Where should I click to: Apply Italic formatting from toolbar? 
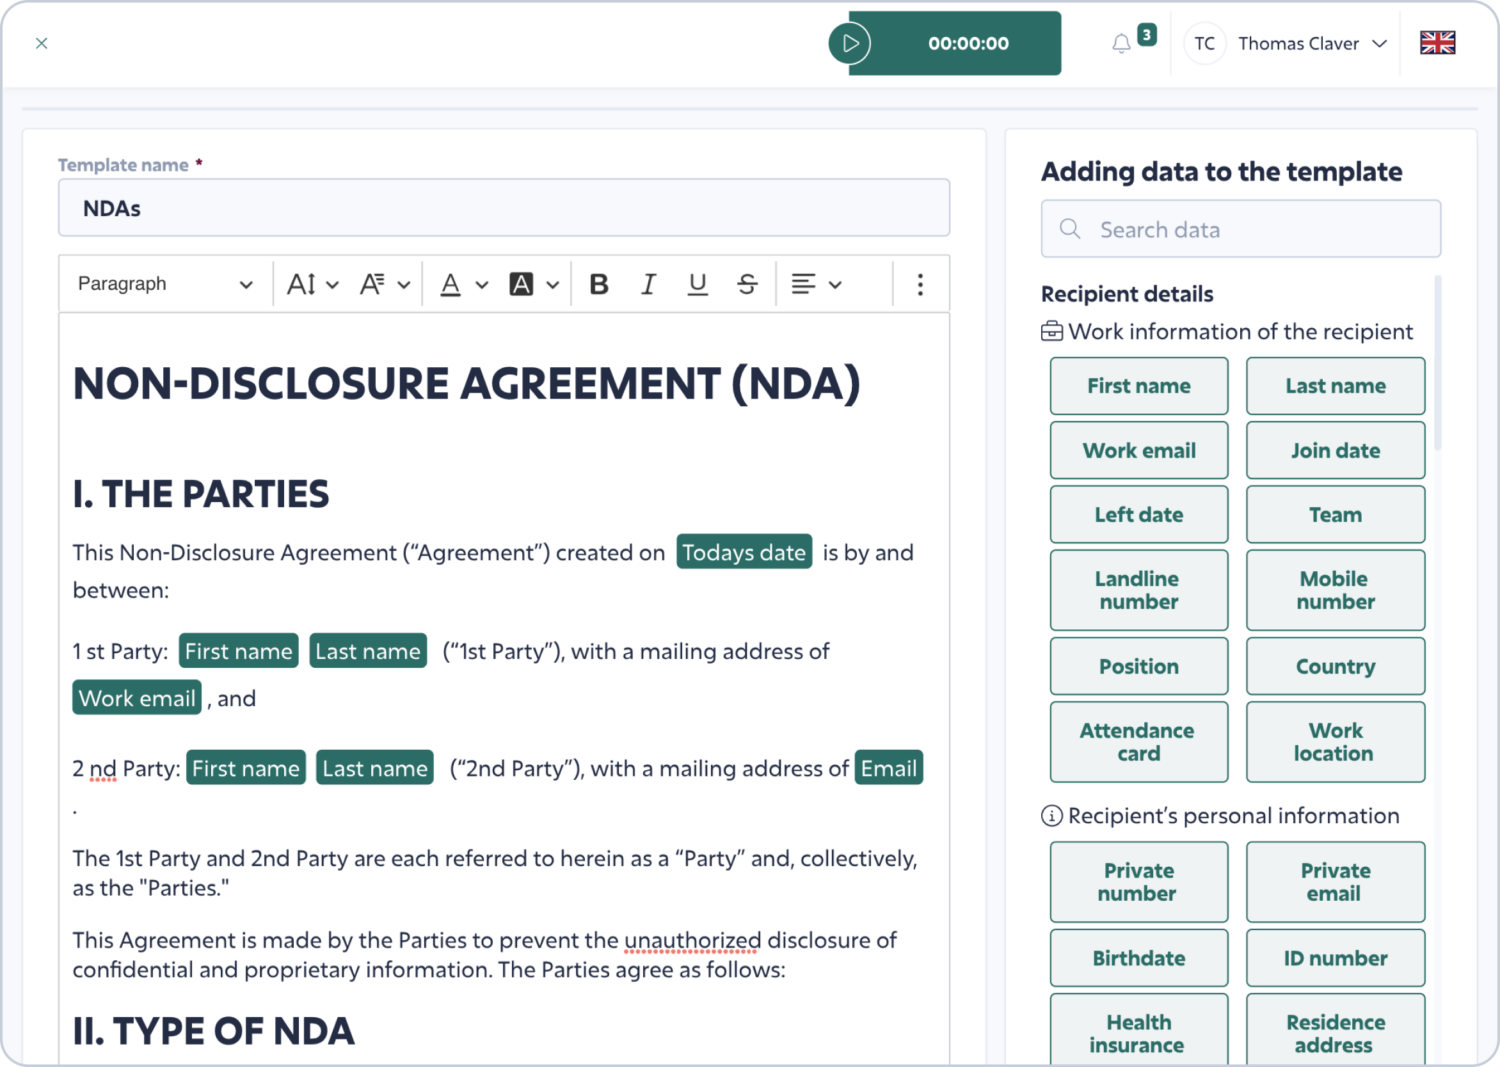(x=648, y=285)
